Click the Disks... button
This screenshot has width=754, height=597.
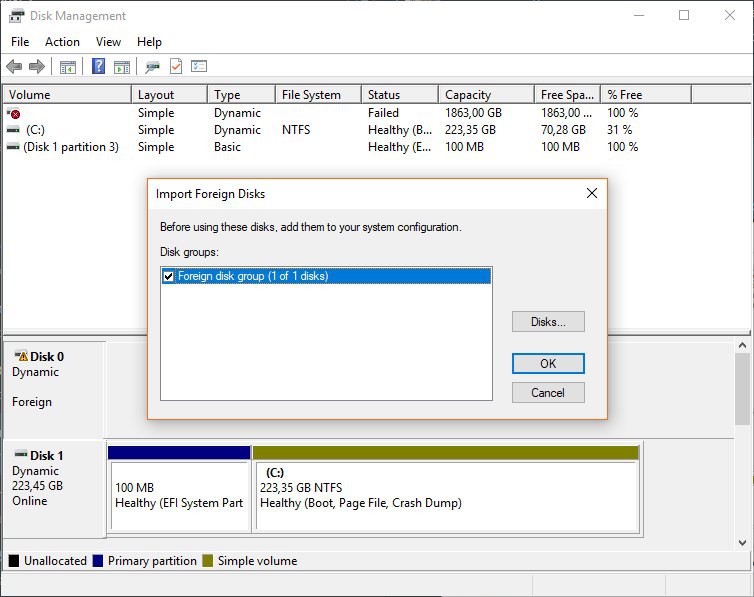[x=548, y=322]
